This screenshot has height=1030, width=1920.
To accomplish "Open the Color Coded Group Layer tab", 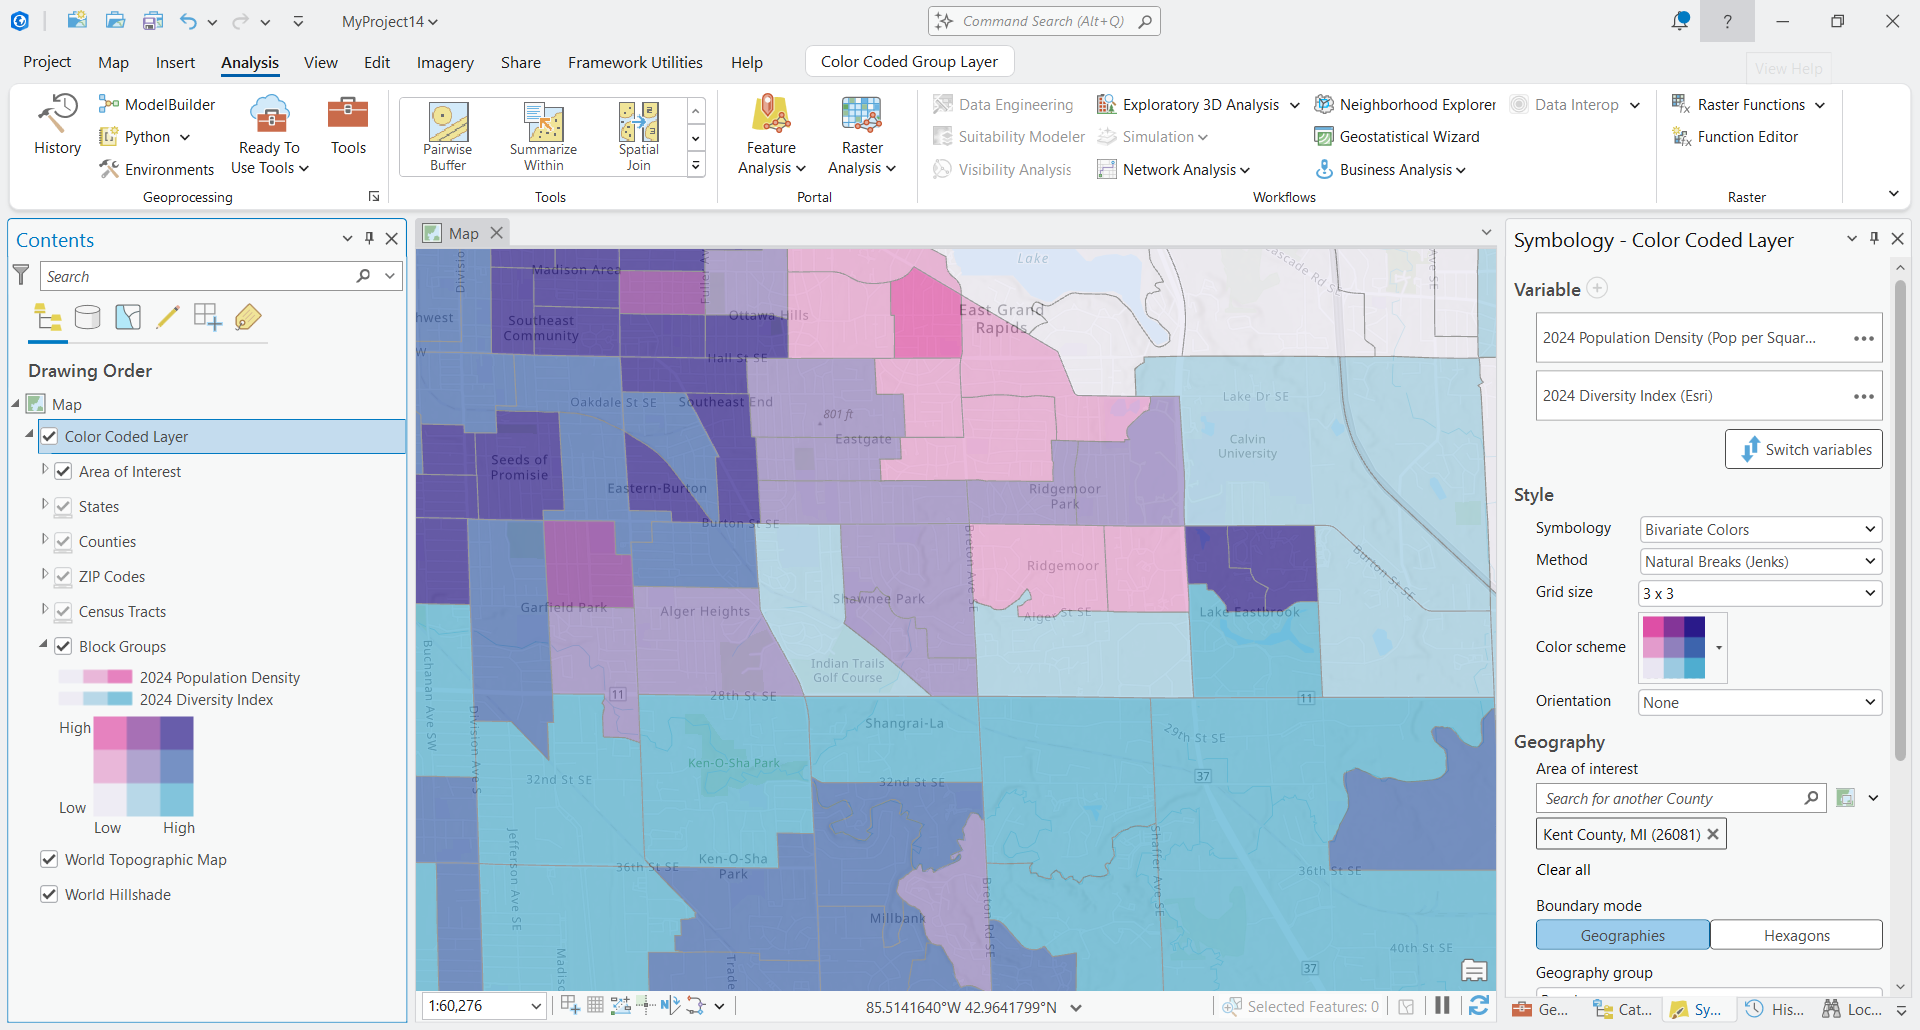I will point(909,61).
